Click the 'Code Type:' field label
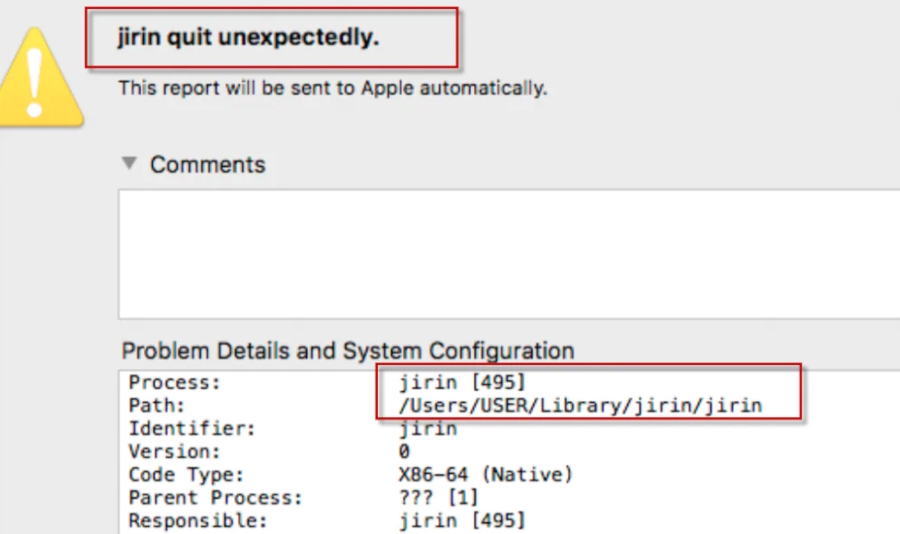900x534 pixels. 186,475
